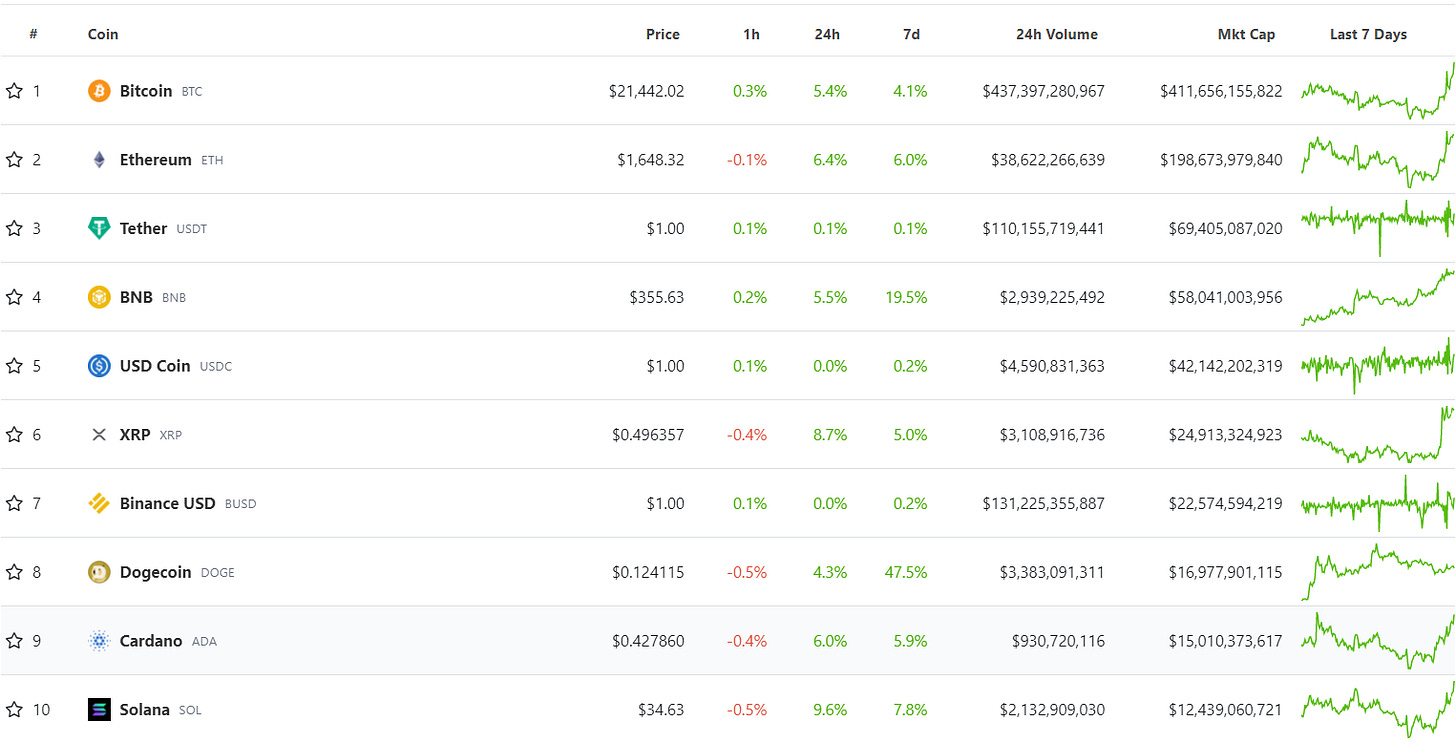Click Tether 24h volume $110,155,719,441
The image size is (1456, 746).
1044,229
